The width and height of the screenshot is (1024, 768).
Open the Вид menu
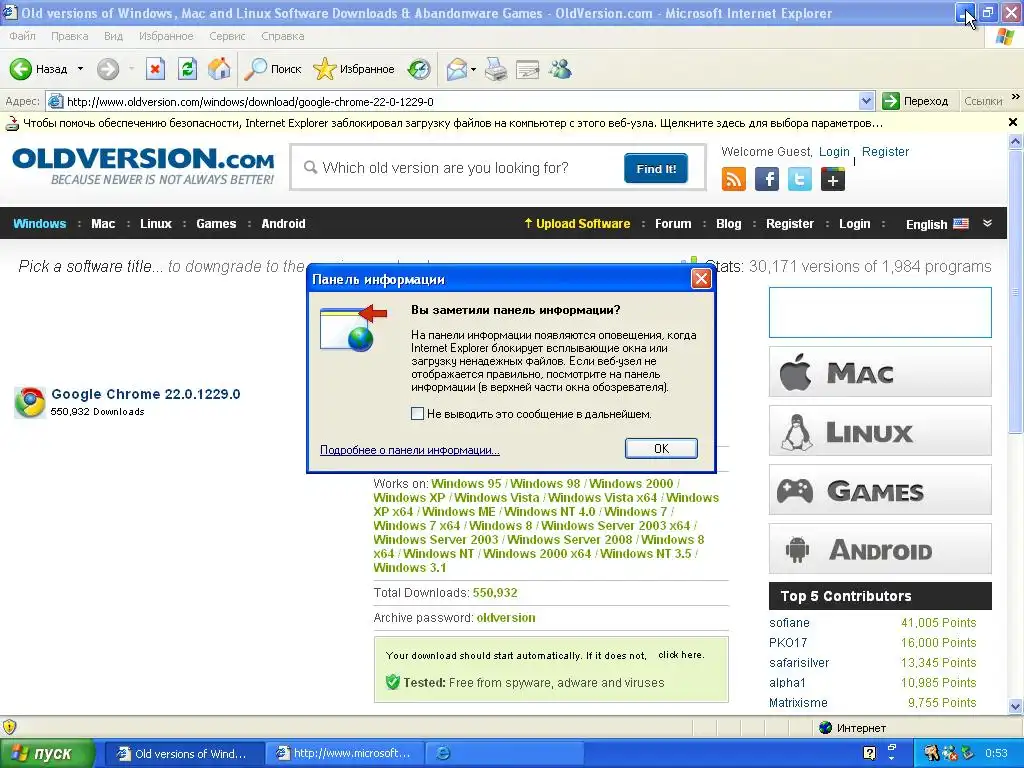pyautogui.click(x=114, y=36)
